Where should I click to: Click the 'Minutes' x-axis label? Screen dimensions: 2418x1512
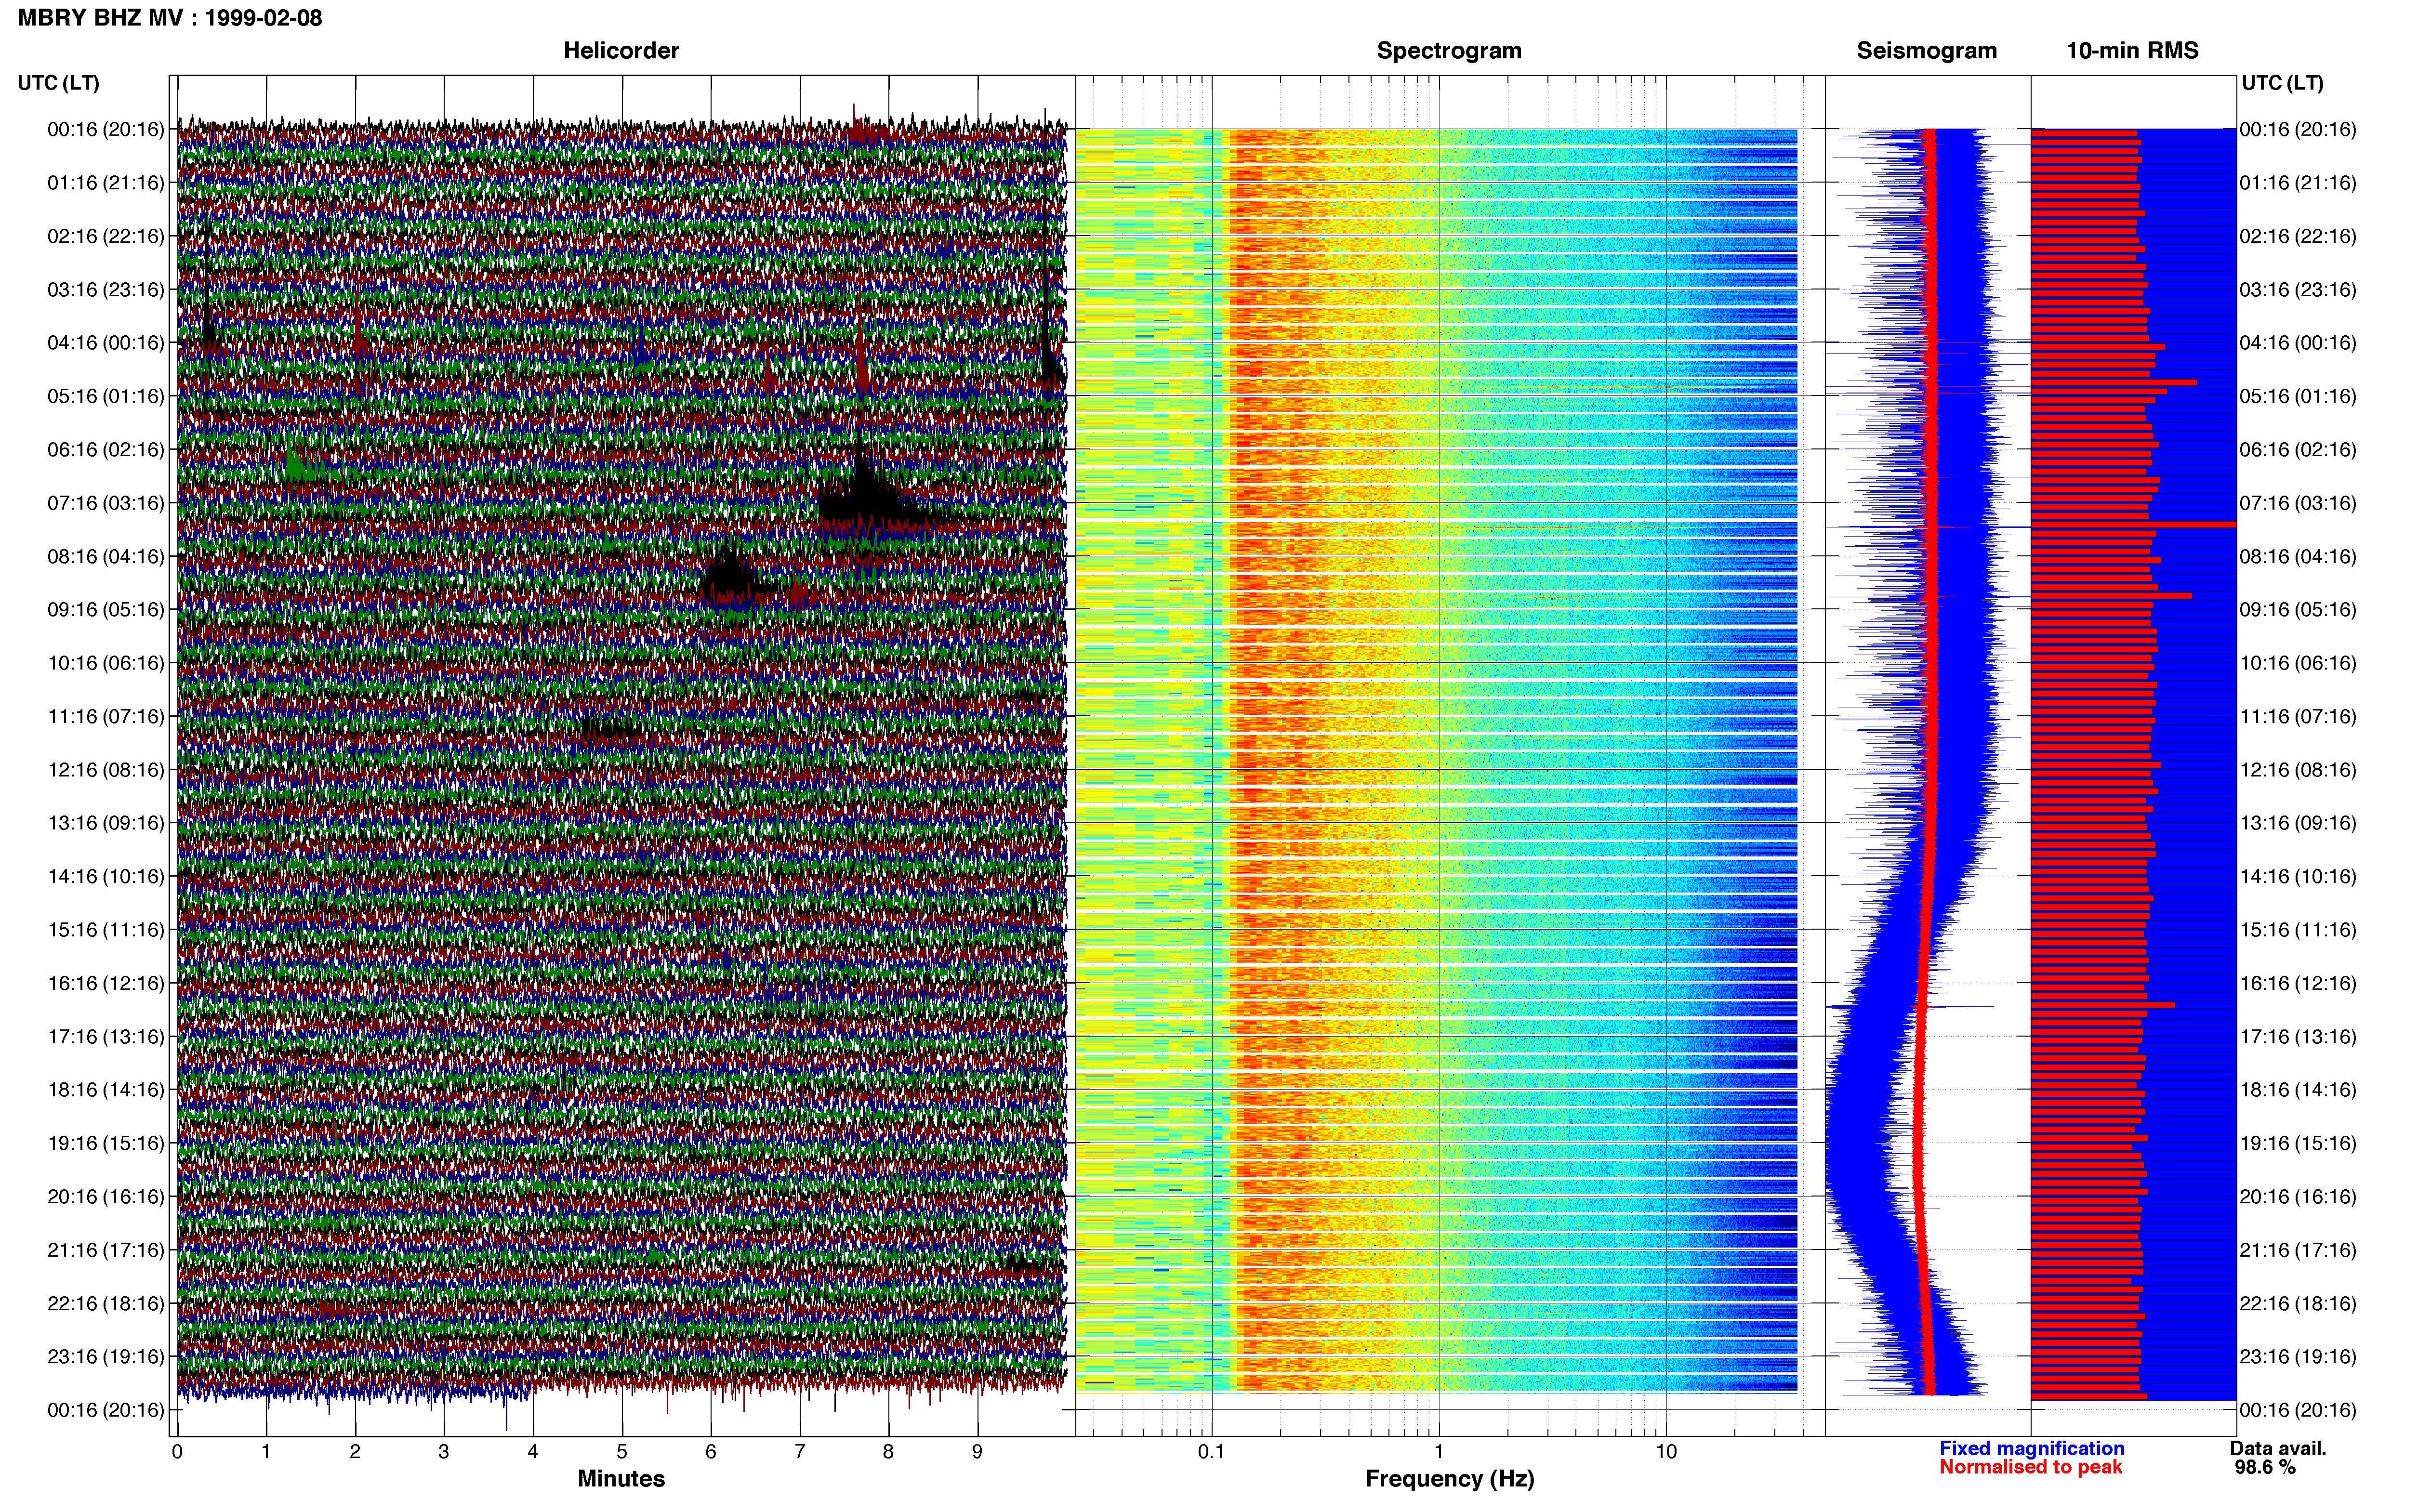[621, 1479]
